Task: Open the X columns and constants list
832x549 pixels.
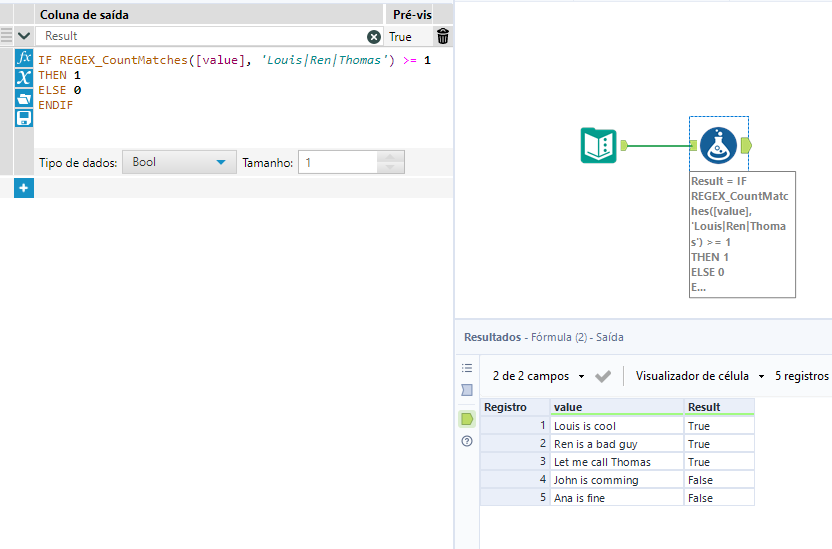Action: [x=24, y=77]
